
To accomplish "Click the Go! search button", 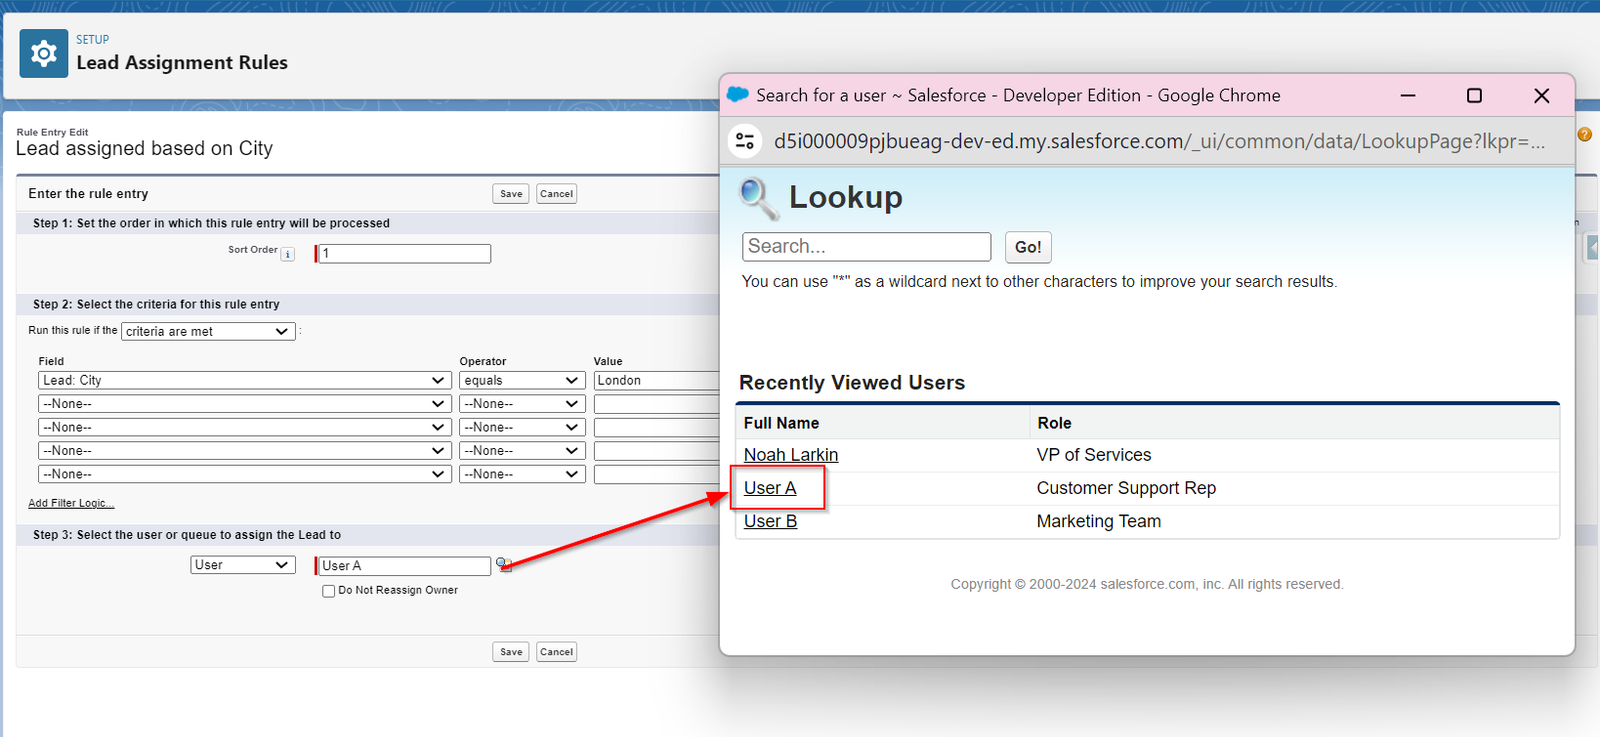I will (x=1027, y=247).
